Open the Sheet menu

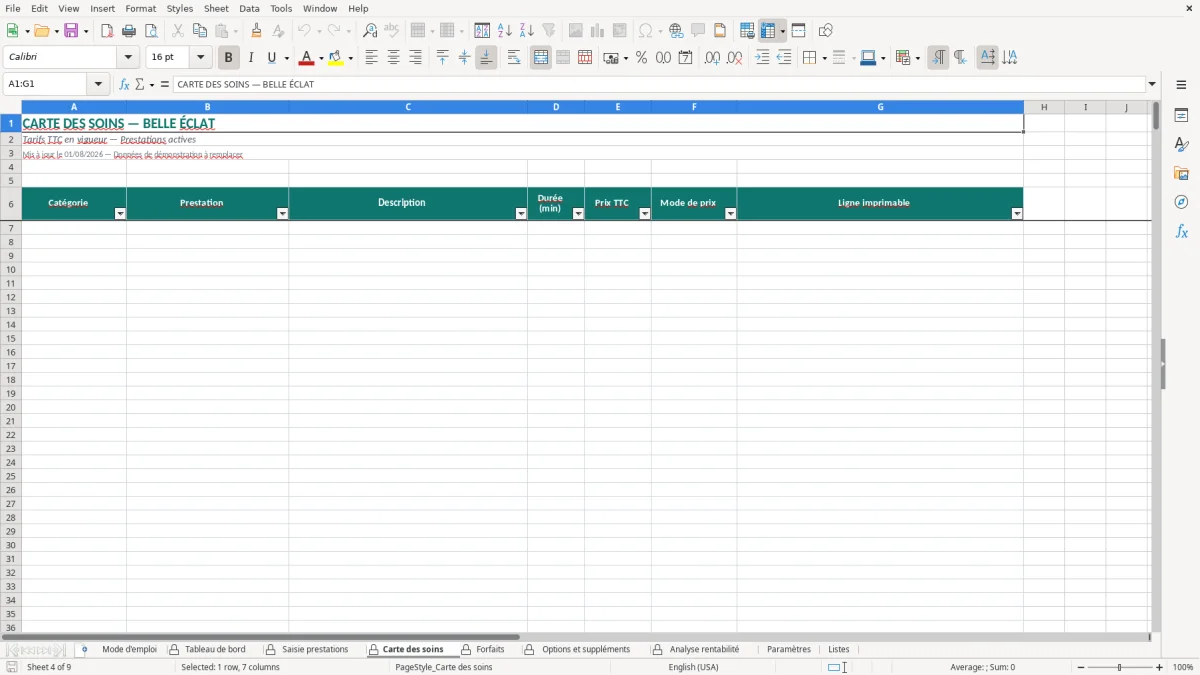tap(216, 8)
